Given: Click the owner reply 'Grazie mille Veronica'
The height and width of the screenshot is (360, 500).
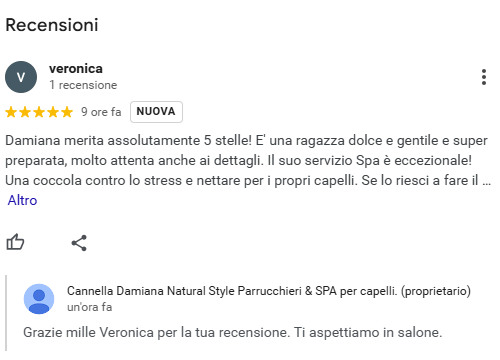Looking at the screenshot, I should coord(232,332).
